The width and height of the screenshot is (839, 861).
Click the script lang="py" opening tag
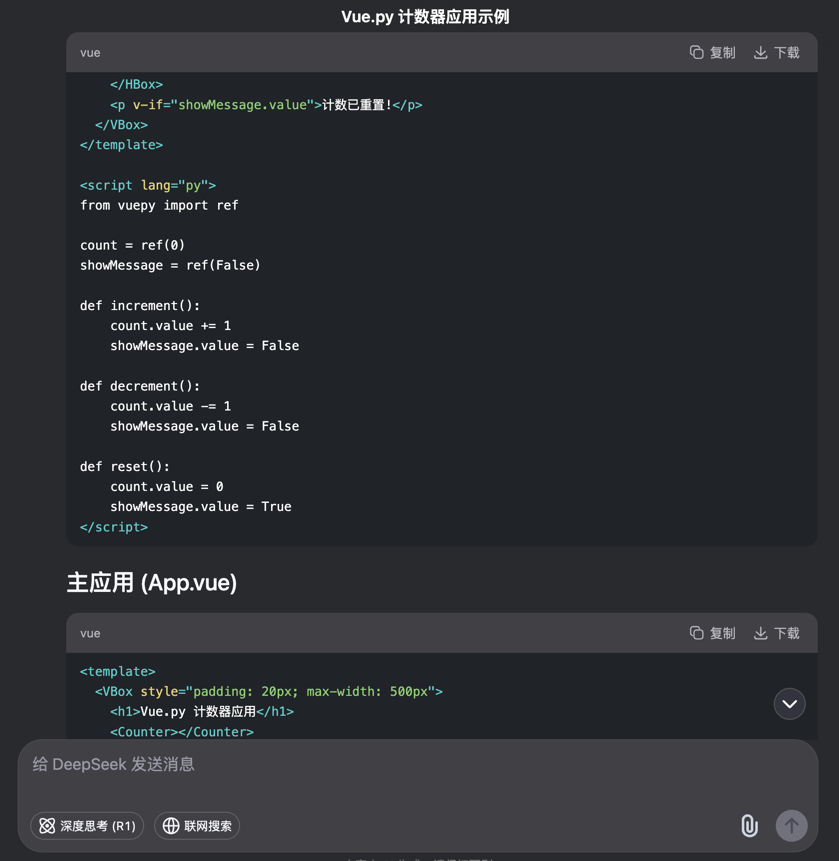148,185
